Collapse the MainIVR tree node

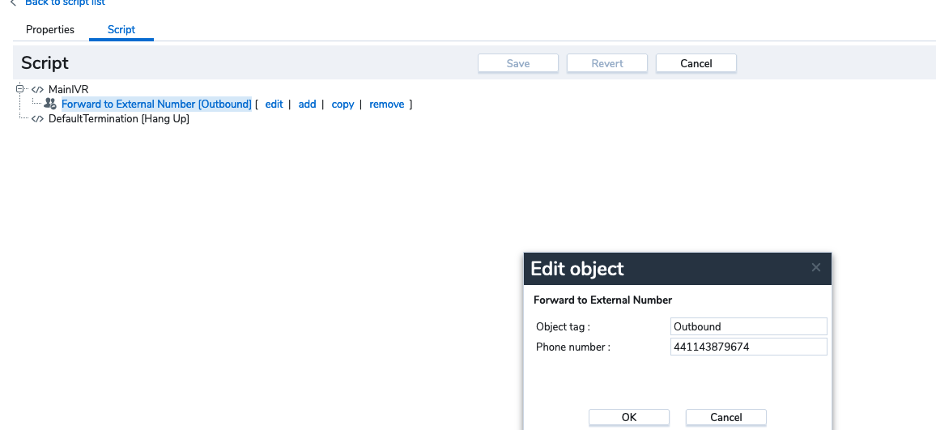tap(20, 89)
